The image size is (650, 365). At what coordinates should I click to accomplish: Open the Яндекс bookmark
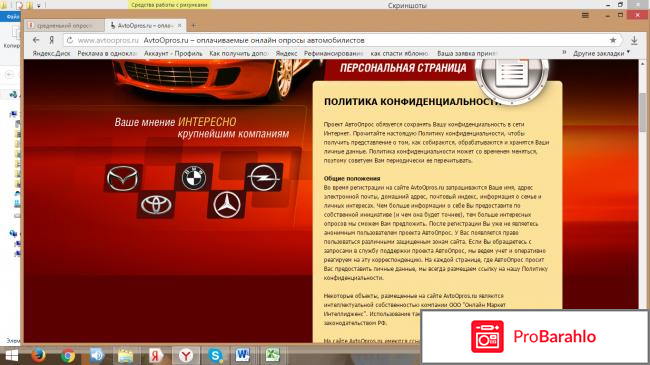[x=286, y=54]
